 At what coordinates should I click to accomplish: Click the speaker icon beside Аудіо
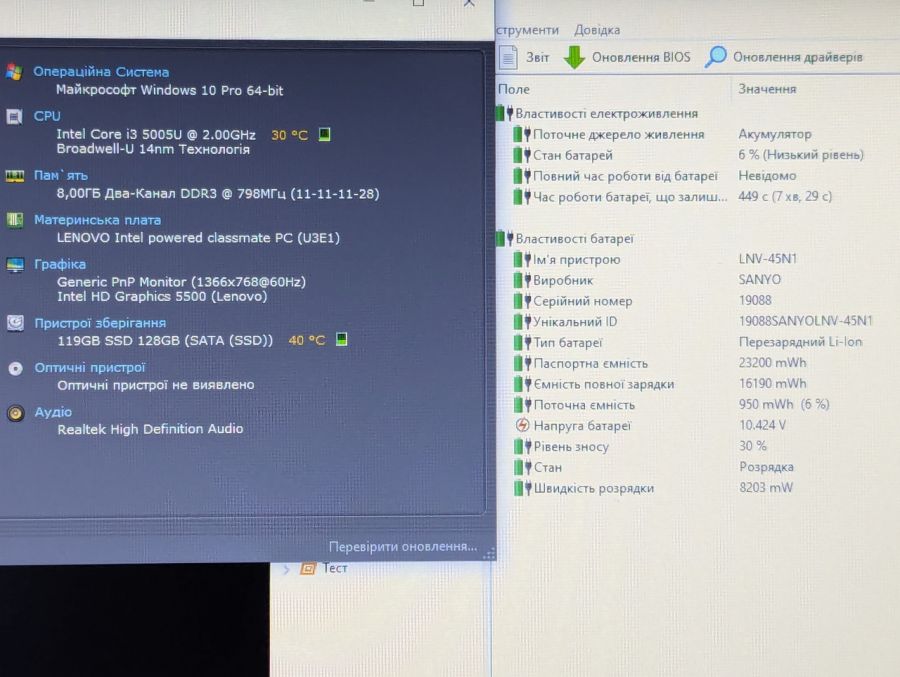tap(15, 413)
